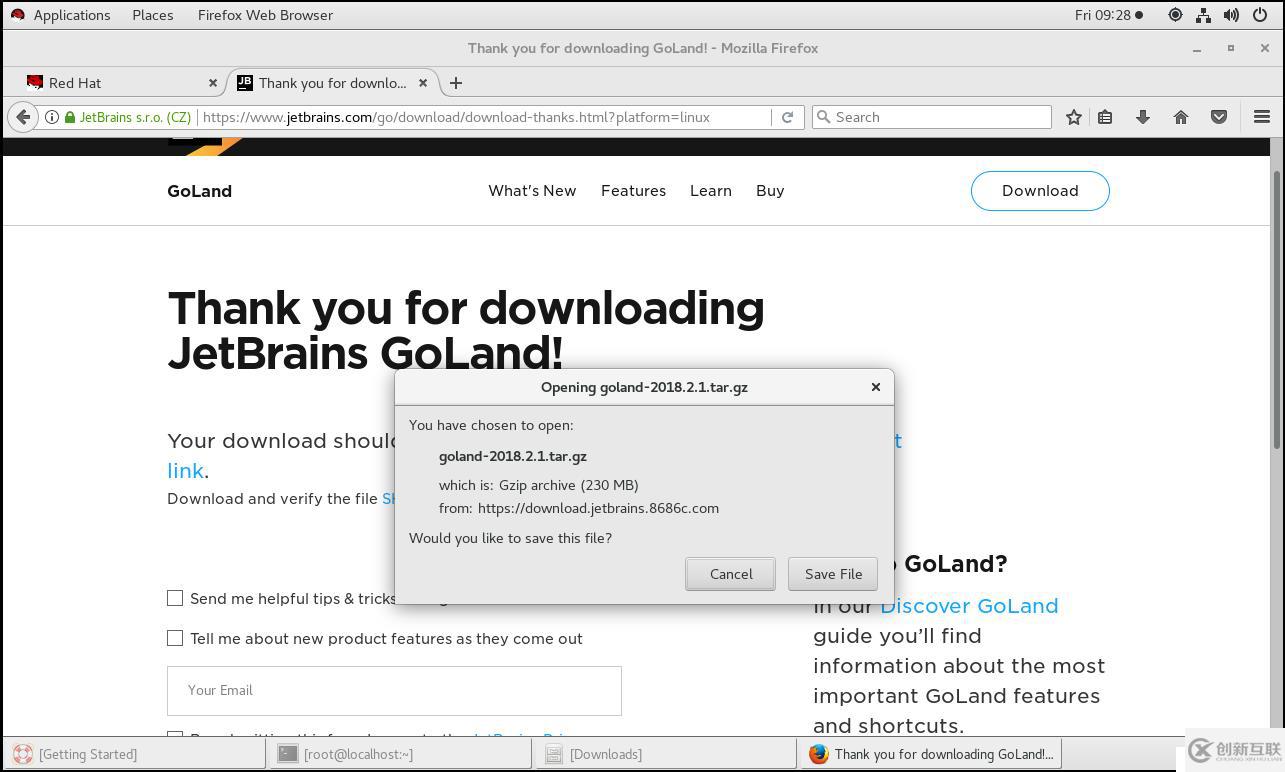Click the GoLand product name link
Image resolution: width=1285 pixels, height=772 pixels.
[199, 191]
